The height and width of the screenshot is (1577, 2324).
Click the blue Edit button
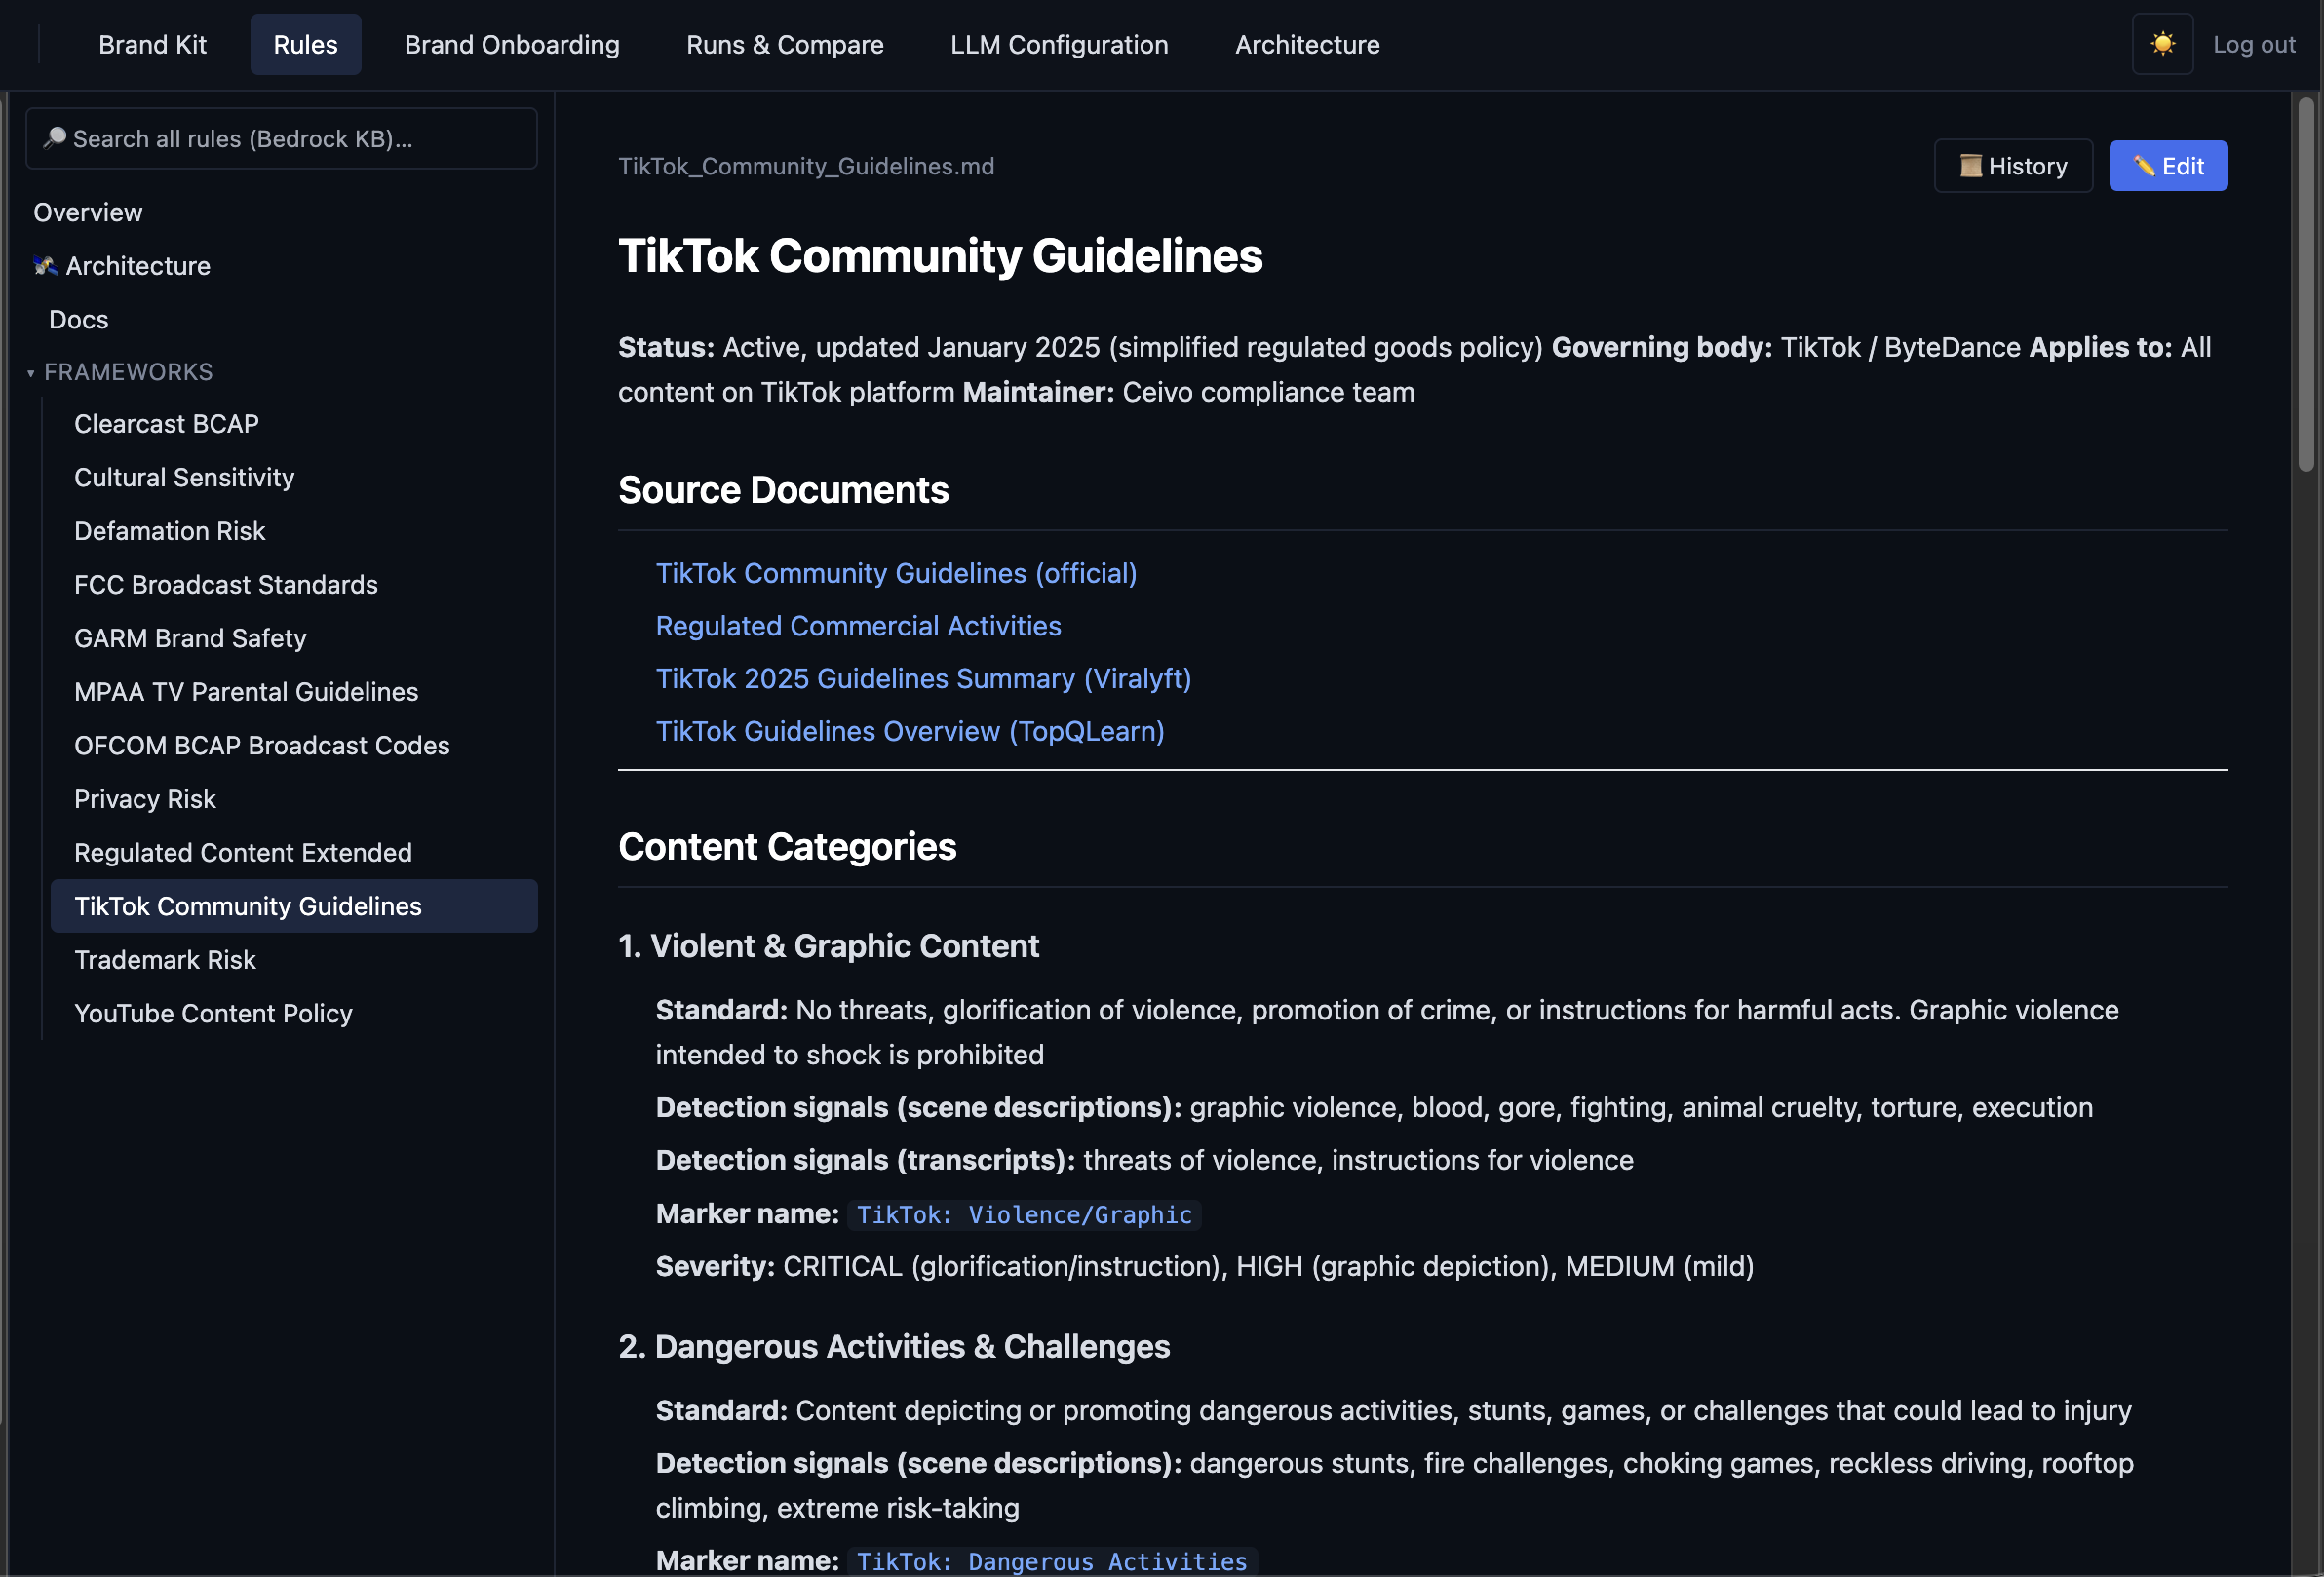2168,165
